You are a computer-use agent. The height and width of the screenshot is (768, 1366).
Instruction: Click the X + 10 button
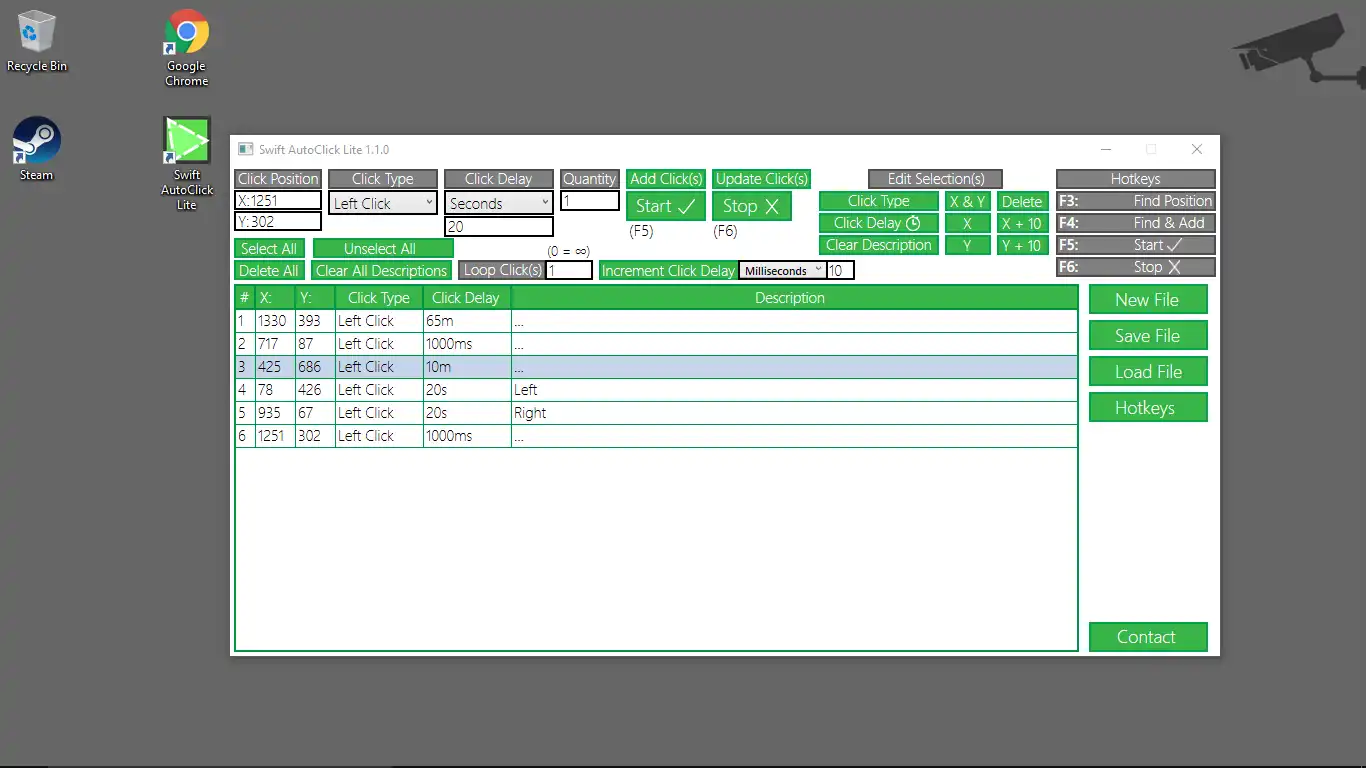point(1022,223)
